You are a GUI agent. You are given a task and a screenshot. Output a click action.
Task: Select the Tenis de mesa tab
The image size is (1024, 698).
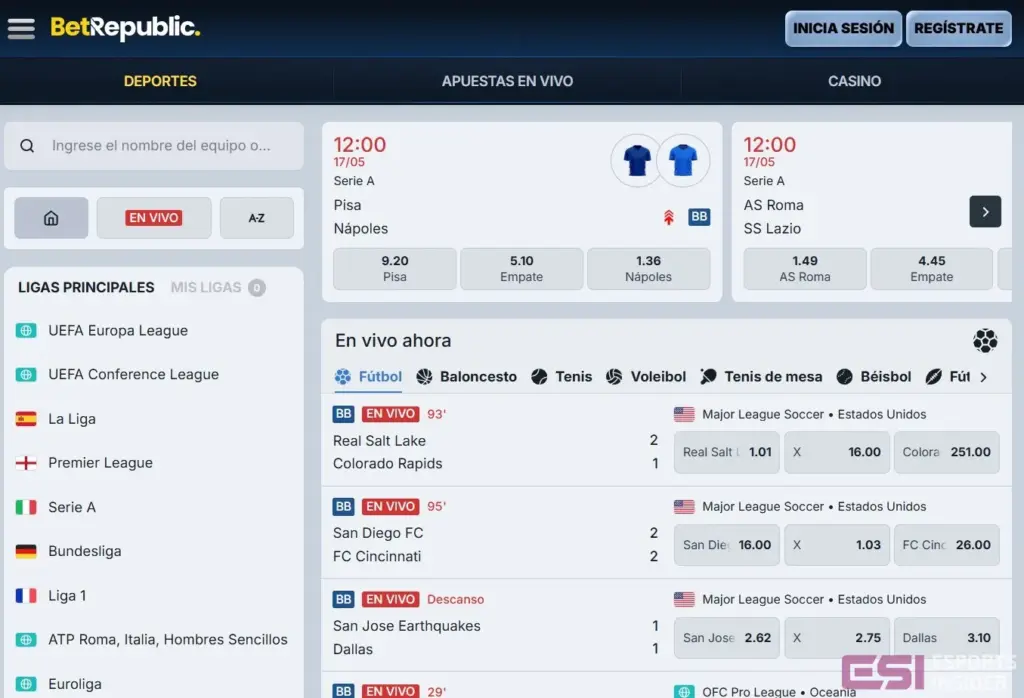(x=761, y=377)
